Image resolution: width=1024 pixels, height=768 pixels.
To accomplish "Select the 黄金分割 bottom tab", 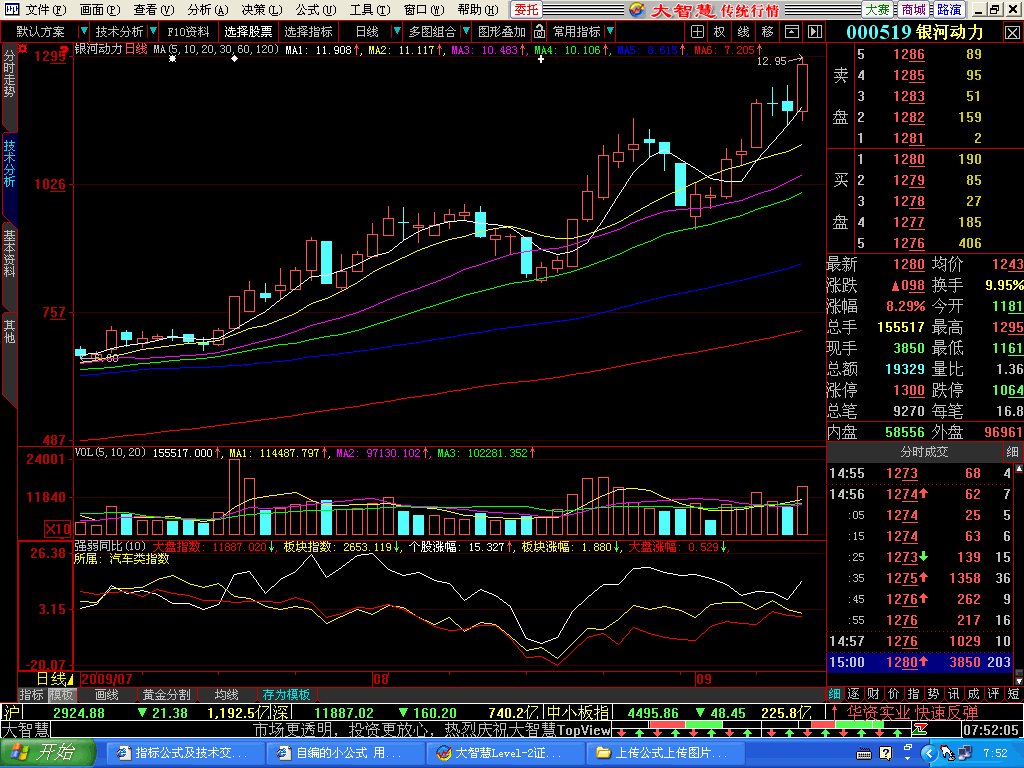I will pos(165,694).
